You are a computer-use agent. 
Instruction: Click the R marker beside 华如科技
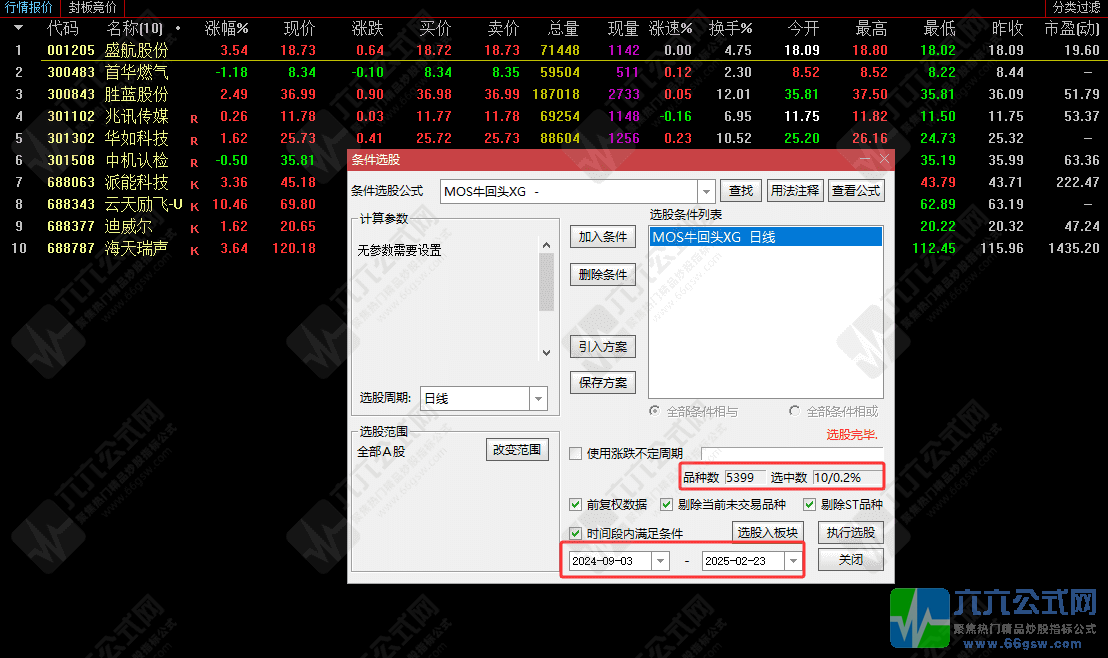click(x=194, y=140)
